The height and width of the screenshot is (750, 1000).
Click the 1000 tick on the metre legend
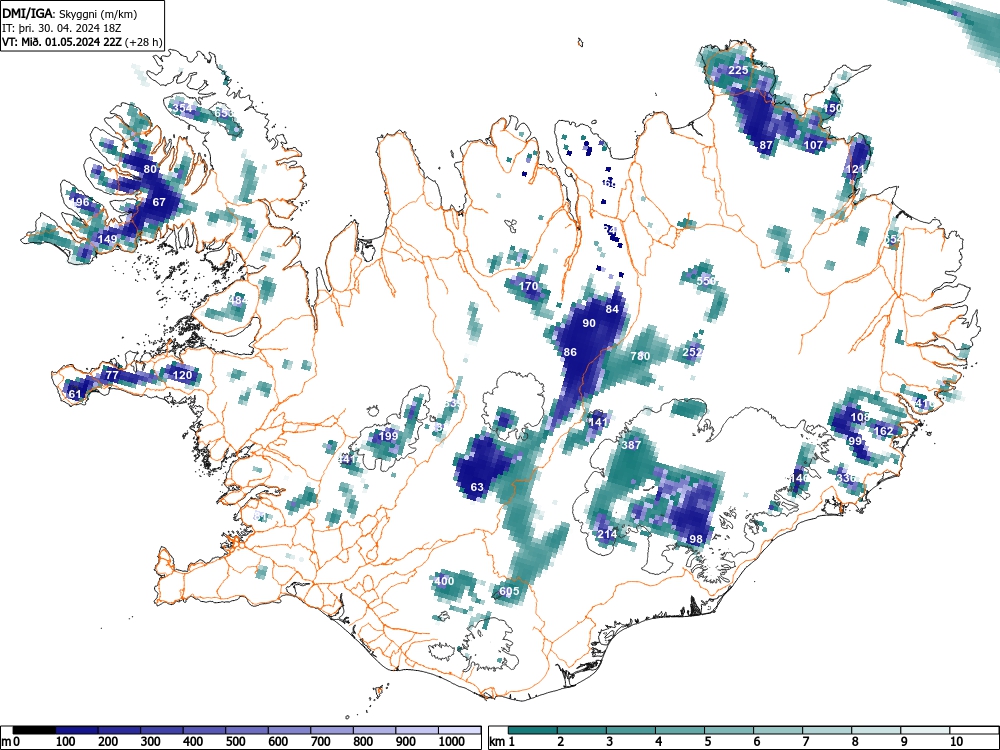[x=452, y=742]
